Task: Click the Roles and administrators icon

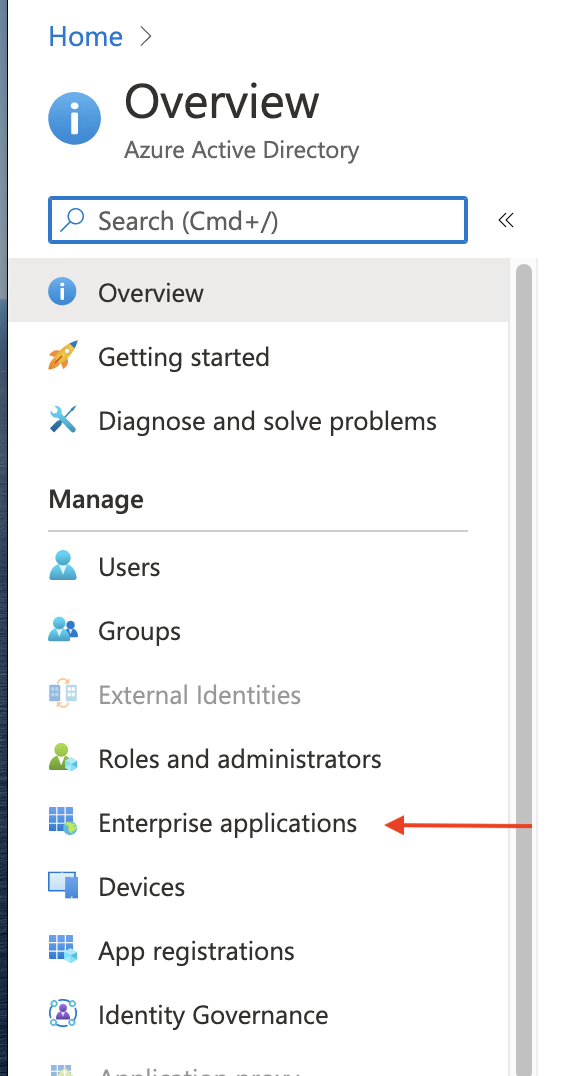Action: click(x=62, y=757)
